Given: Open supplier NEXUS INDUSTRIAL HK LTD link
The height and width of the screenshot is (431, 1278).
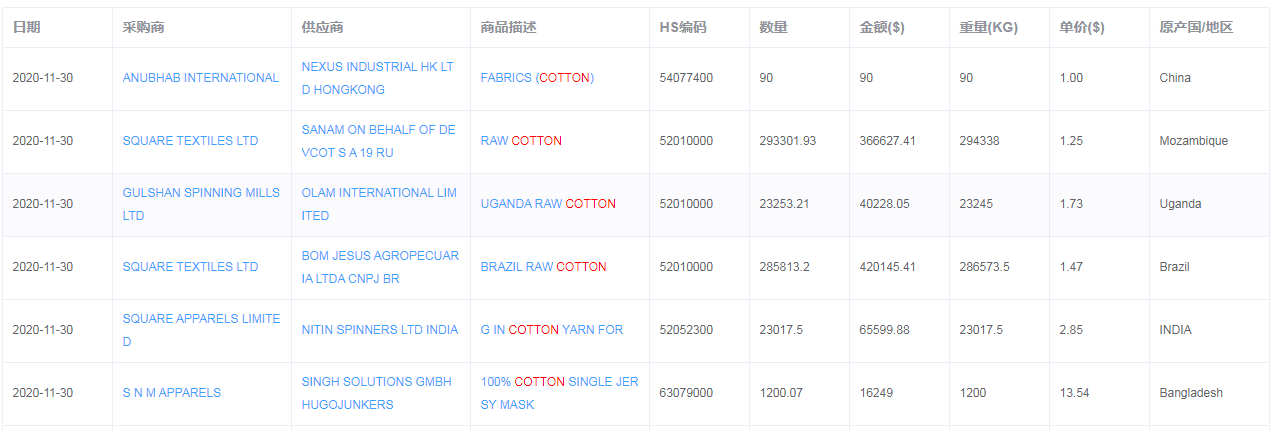Looking at the screenshot, I should pos(378,78).
